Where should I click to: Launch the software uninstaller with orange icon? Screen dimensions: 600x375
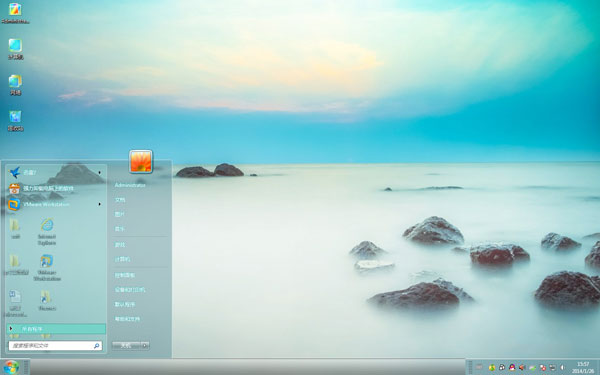[x=55, y=188]
